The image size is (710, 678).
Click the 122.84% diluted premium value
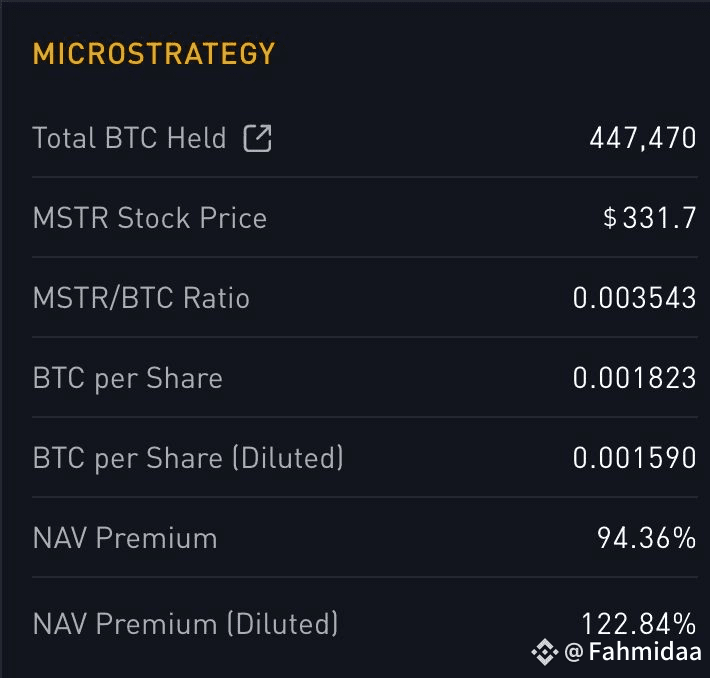(638, 624)
